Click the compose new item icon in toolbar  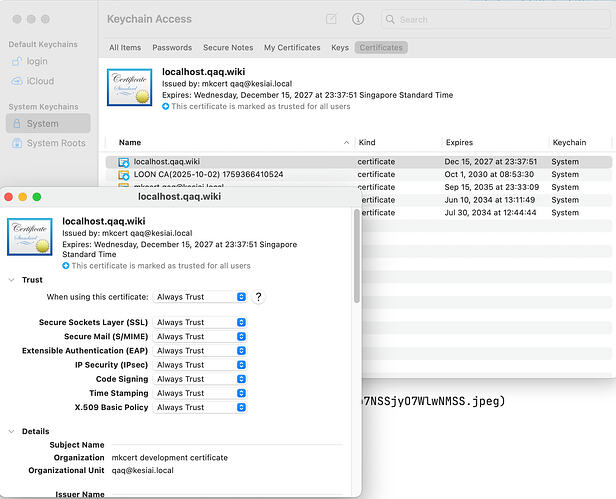coord(331,19)
